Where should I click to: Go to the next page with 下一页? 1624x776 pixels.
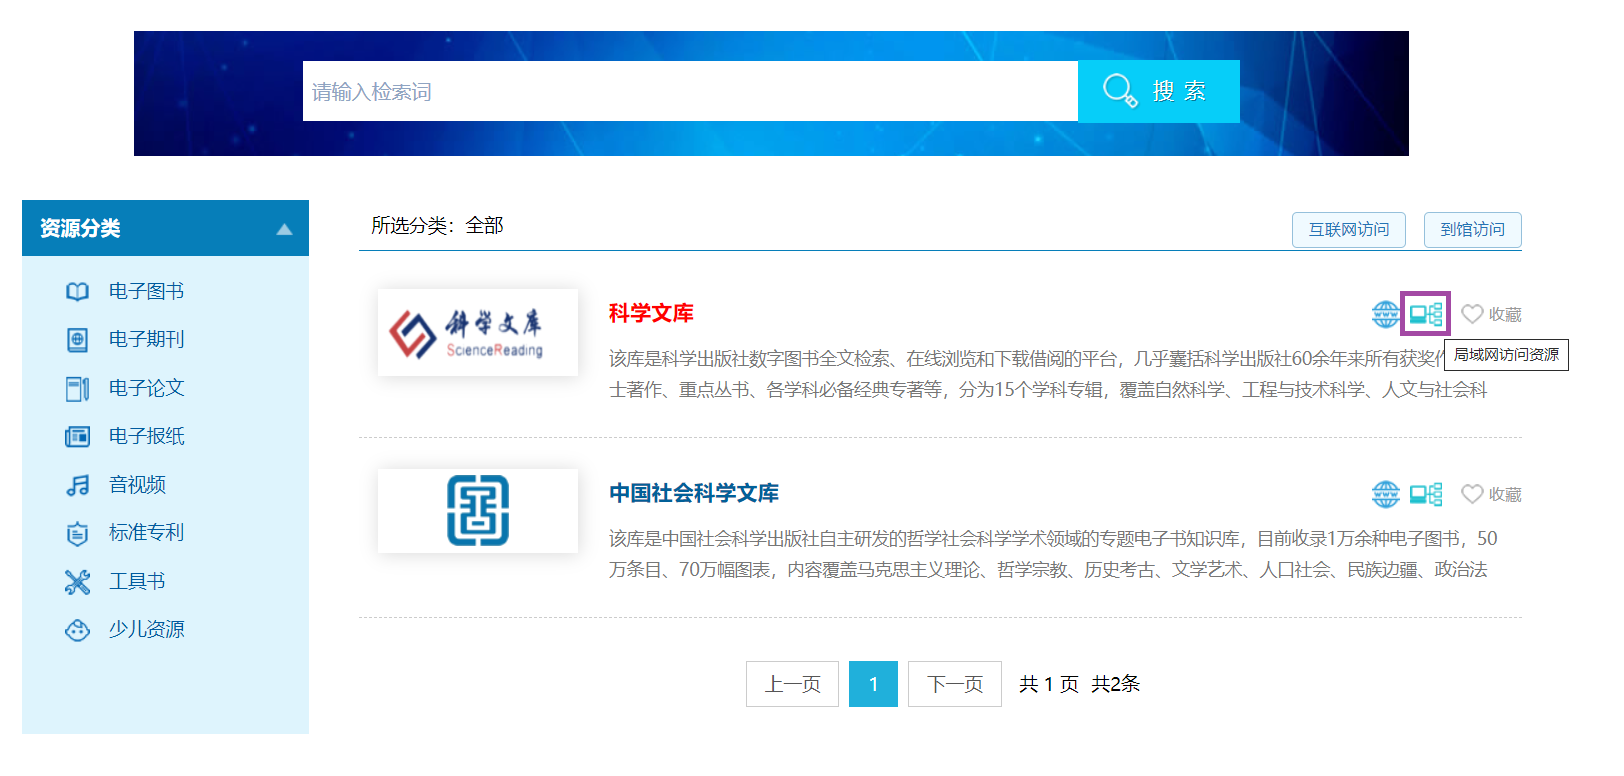pyautogui.click(x=954, y=684)
